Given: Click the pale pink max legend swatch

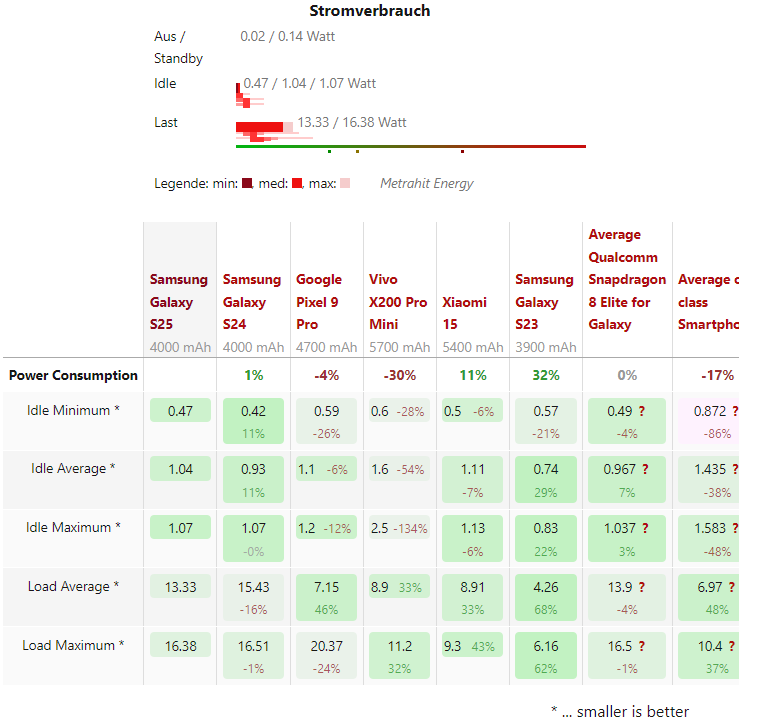Looking at the screenshot, I should point(345,183).
